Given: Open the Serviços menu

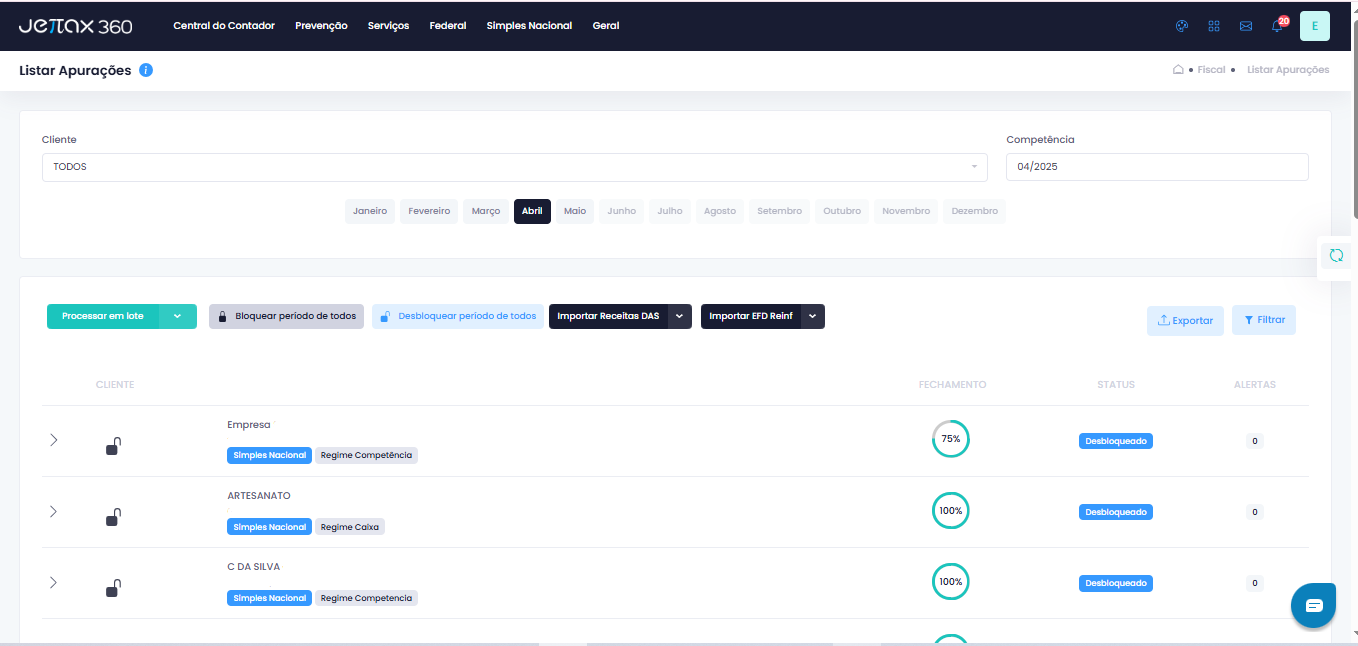Looking at the screenshot, I should click(x=388, y=26).
